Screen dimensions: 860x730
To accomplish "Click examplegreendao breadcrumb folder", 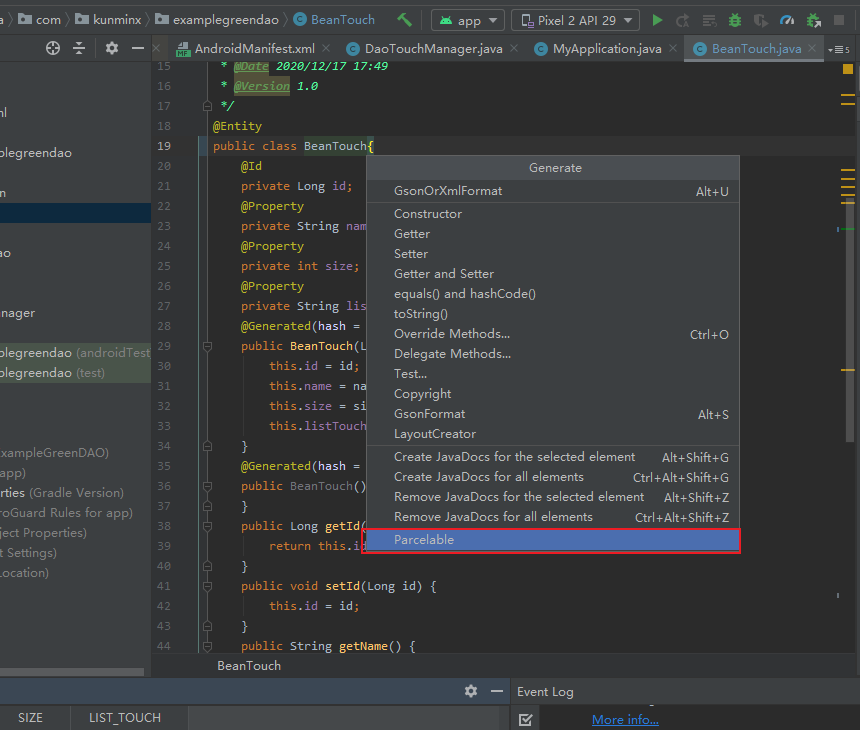I will [218, 20].
